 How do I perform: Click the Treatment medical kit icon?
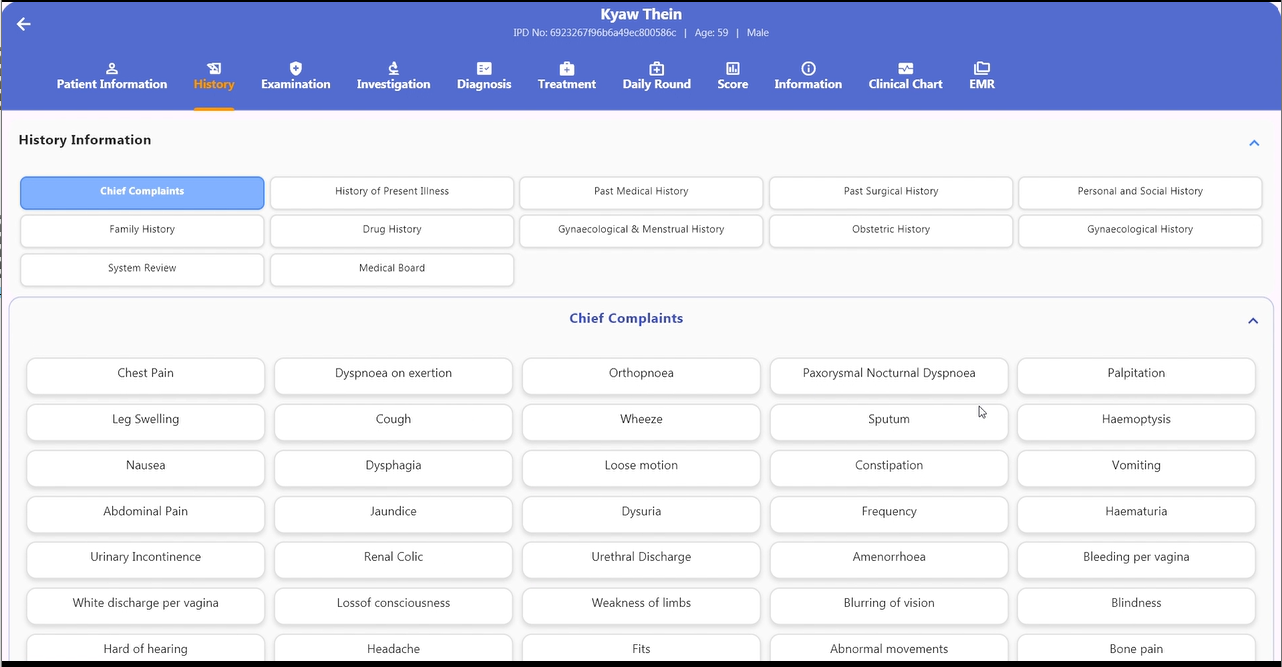point(567,68)
